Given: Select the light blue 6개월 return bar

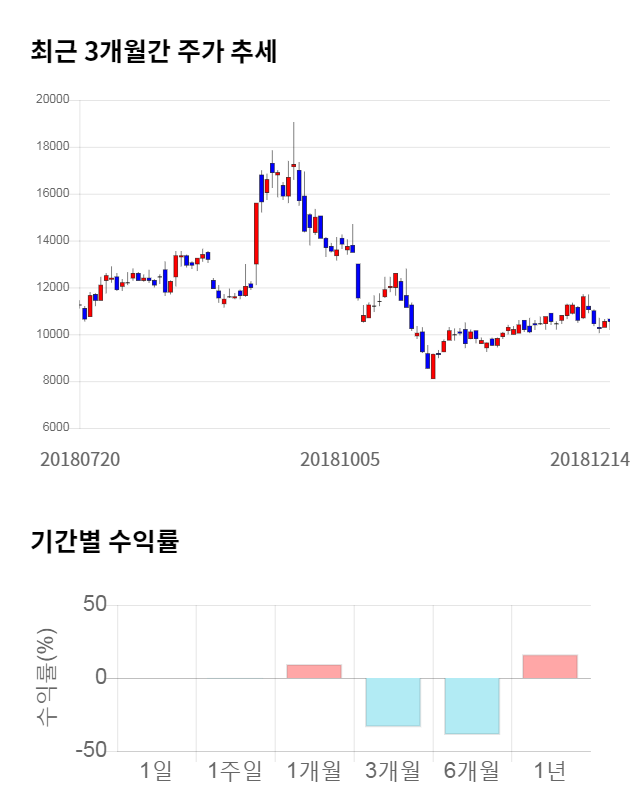Looking at the screenshot, I should (x=471, y=706).
